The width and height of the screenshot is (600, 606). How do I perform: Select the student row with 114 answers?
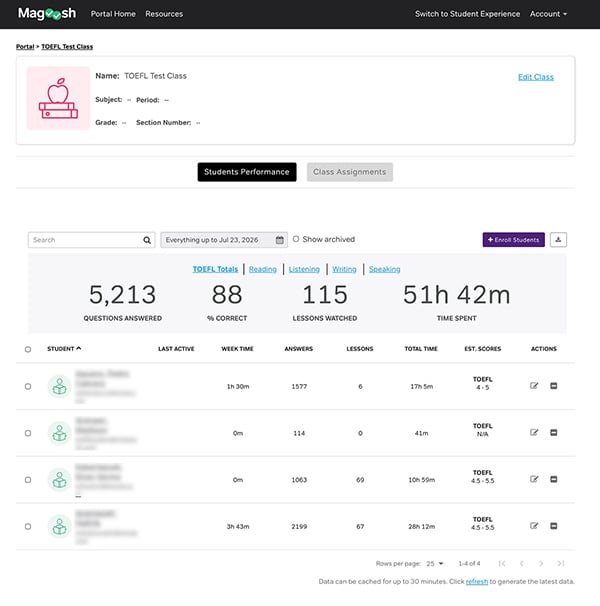click(x=28, y=433)
